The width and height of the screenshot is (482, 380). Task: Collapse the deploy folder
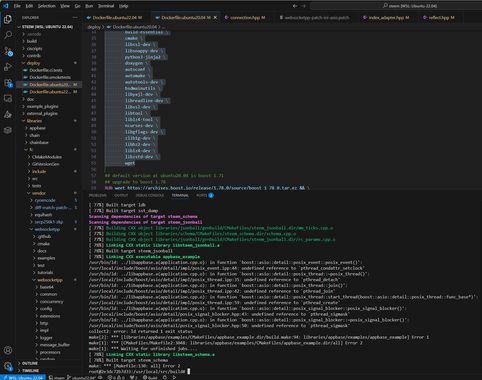tap(33, 63)
